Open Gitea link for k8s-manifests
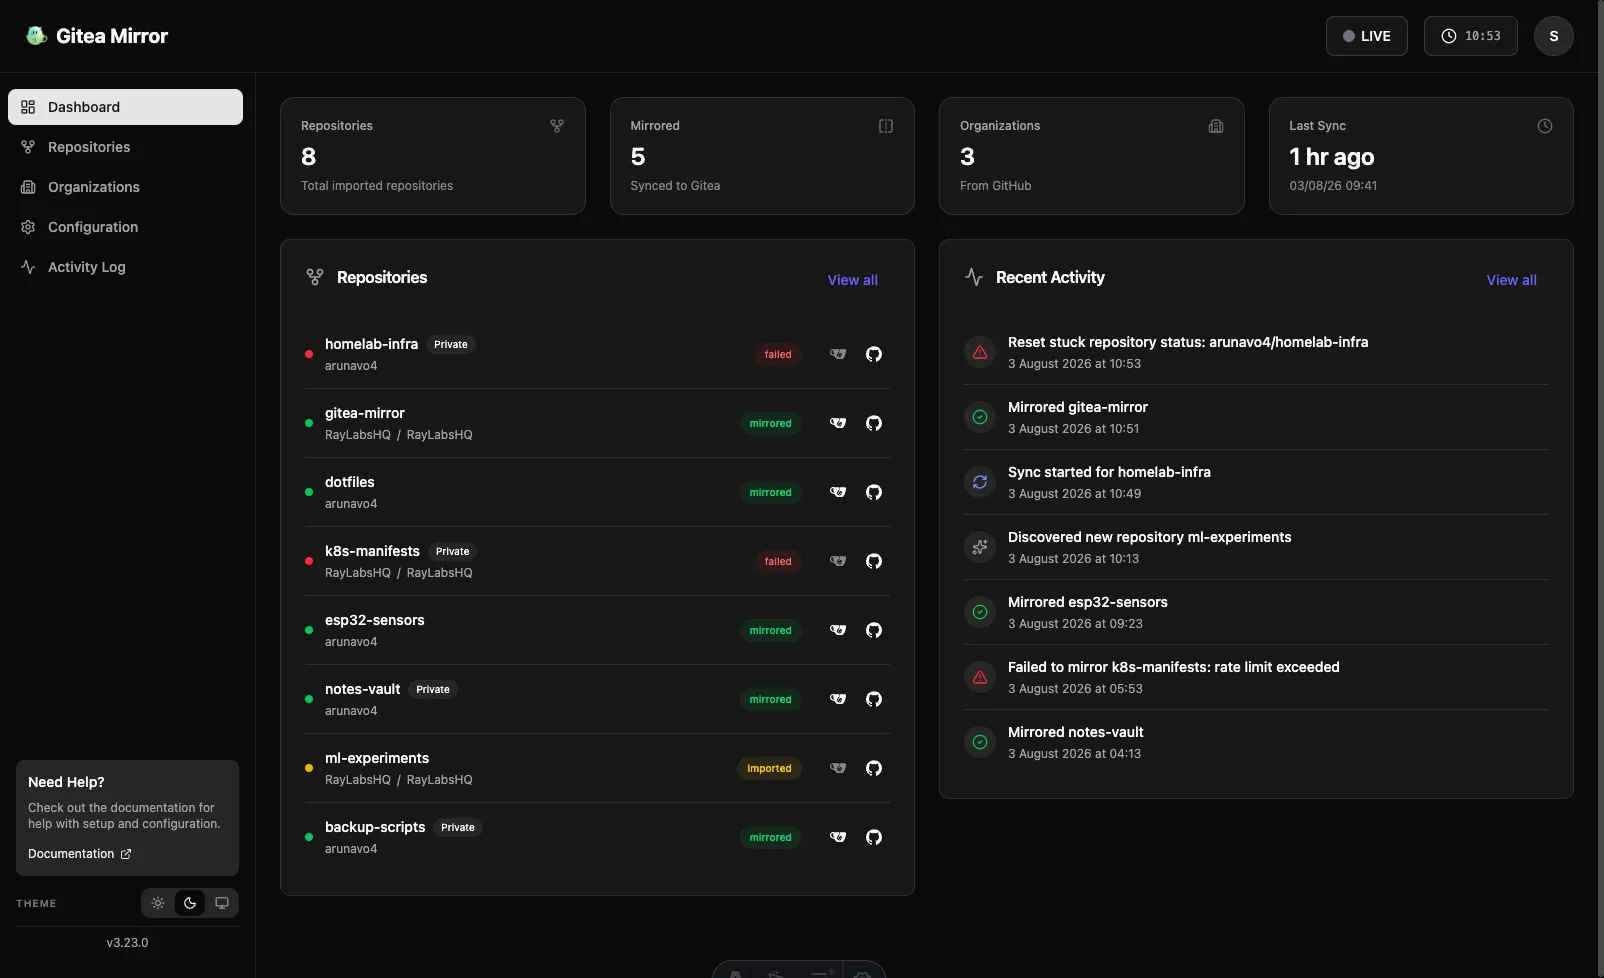Viewport: 1604px width, 978px height. click(838, 561)
